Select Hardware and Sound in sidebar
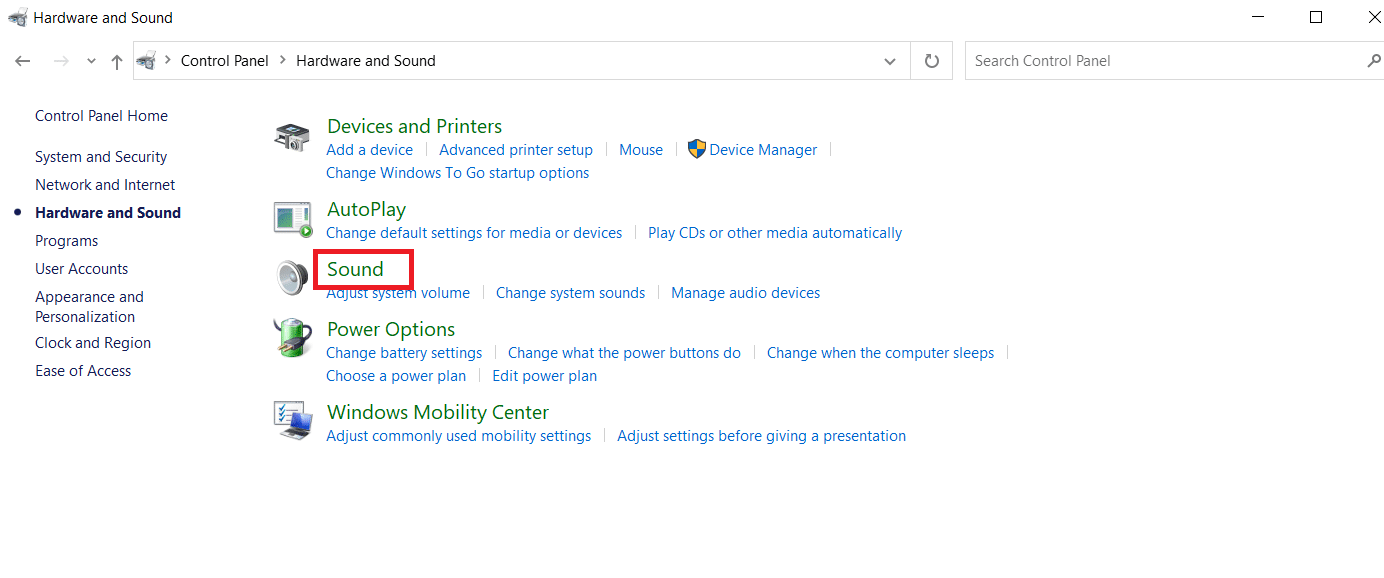This screenshot has width=1384, height=578. click(108, 213)
